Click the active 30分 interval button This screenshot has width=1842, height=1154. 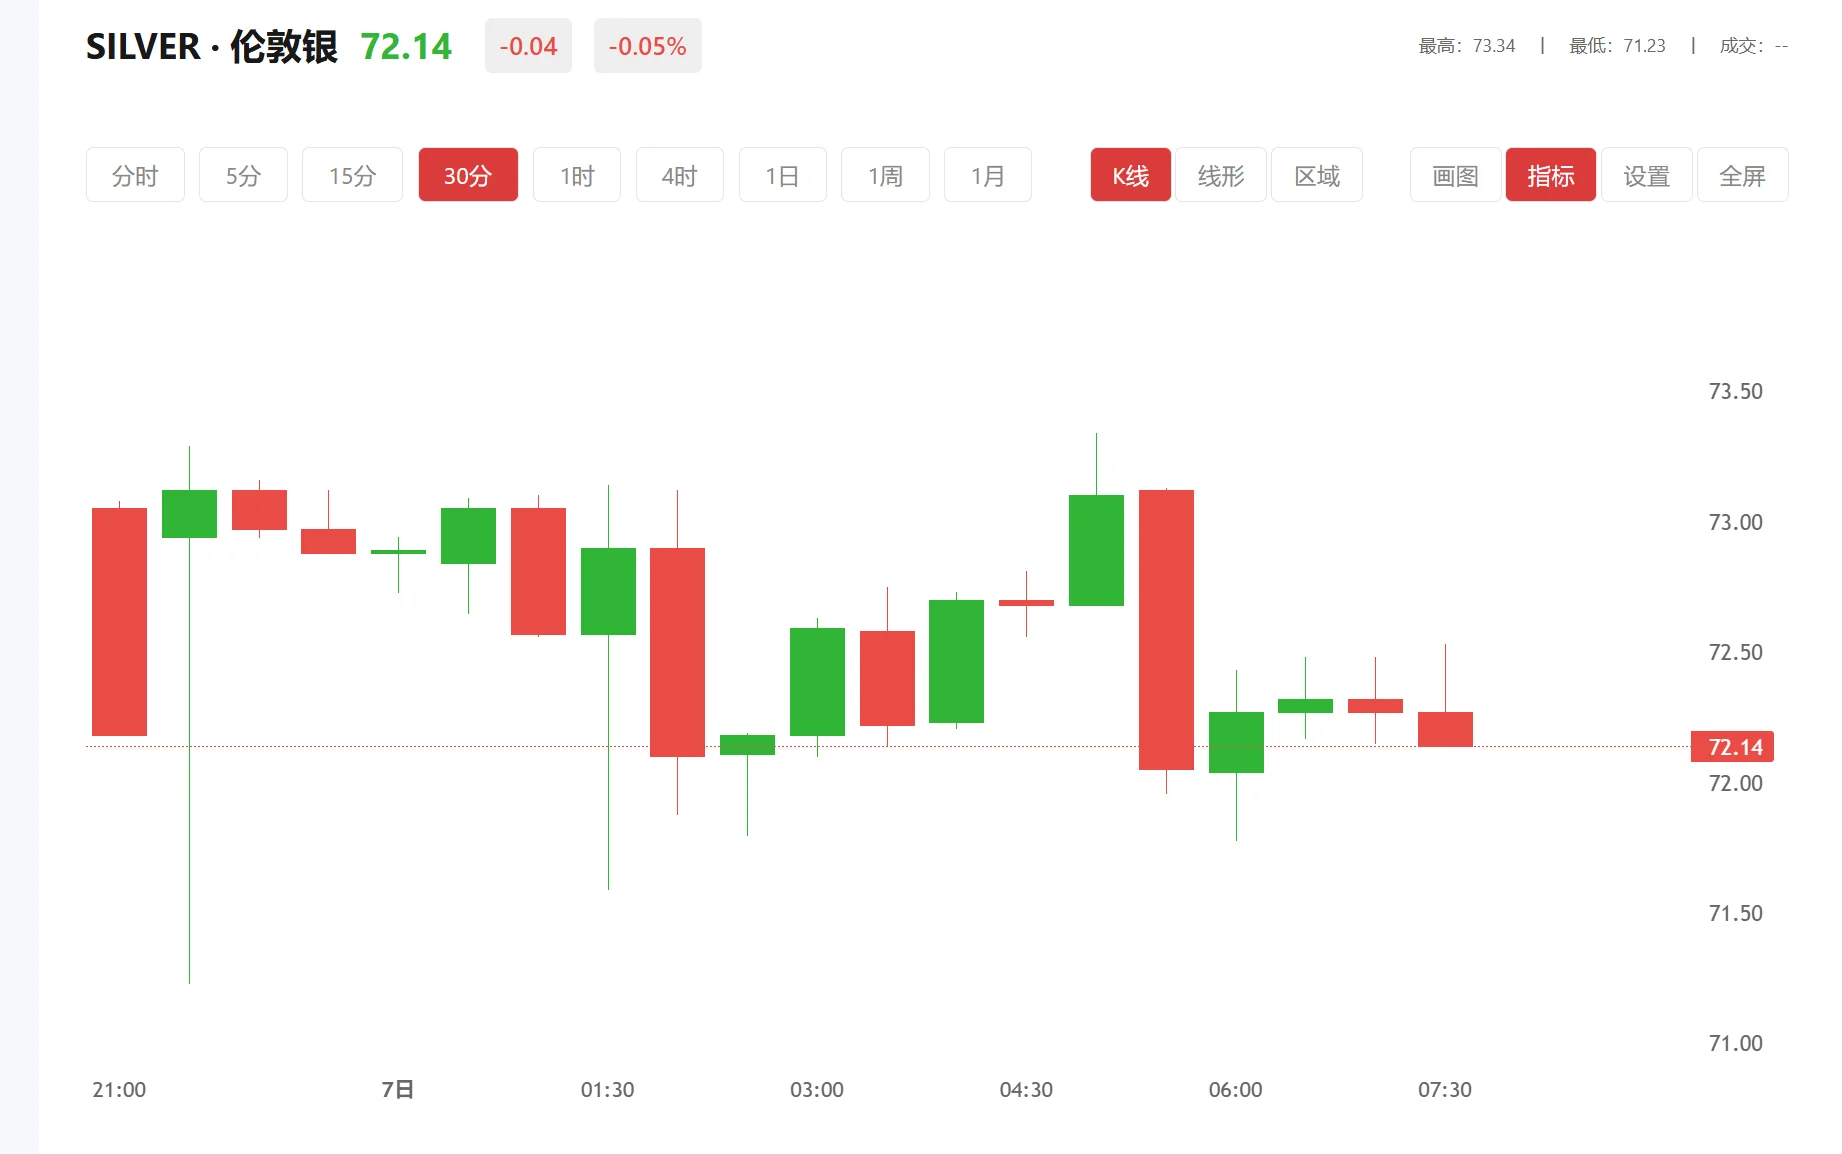(468, 175)
